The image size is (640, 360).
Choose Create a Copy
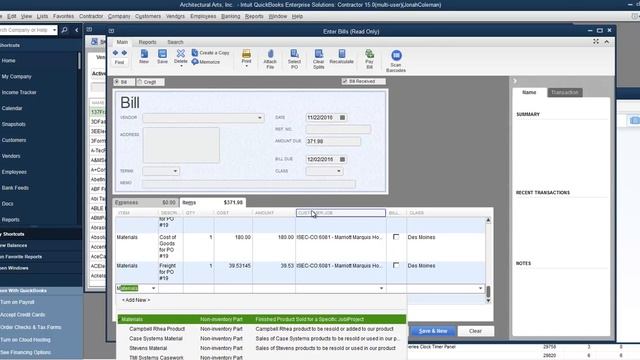point(211,53)
